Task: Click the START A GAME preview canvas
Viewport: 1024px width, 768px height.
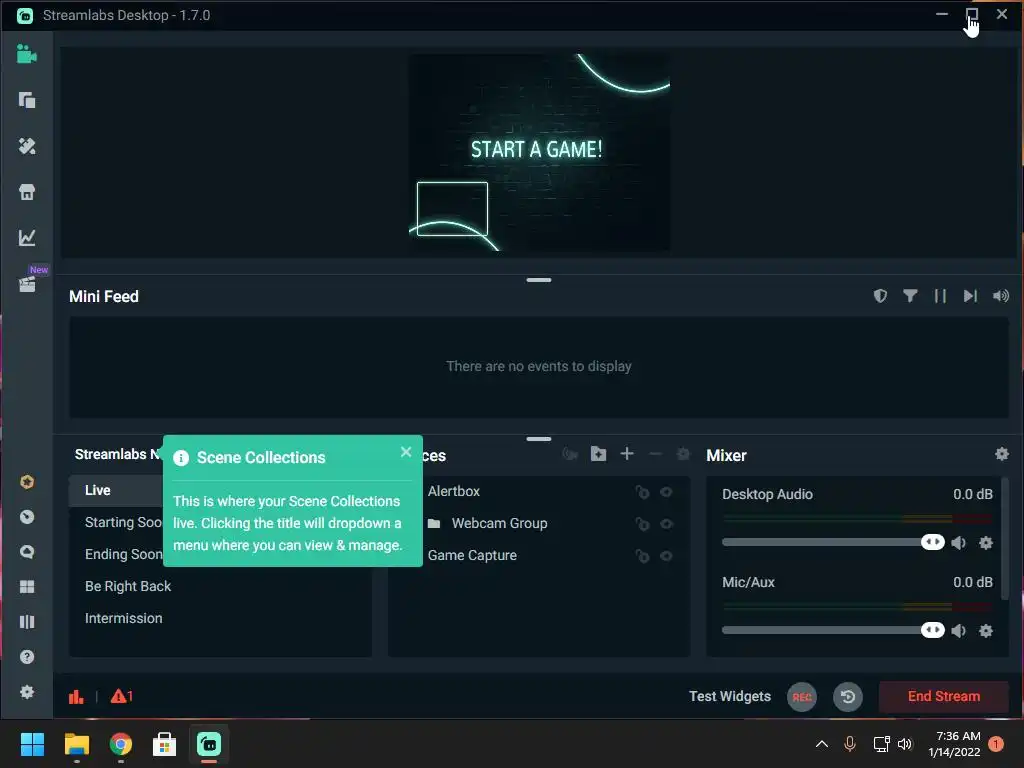Action: [x=539, y=152]
